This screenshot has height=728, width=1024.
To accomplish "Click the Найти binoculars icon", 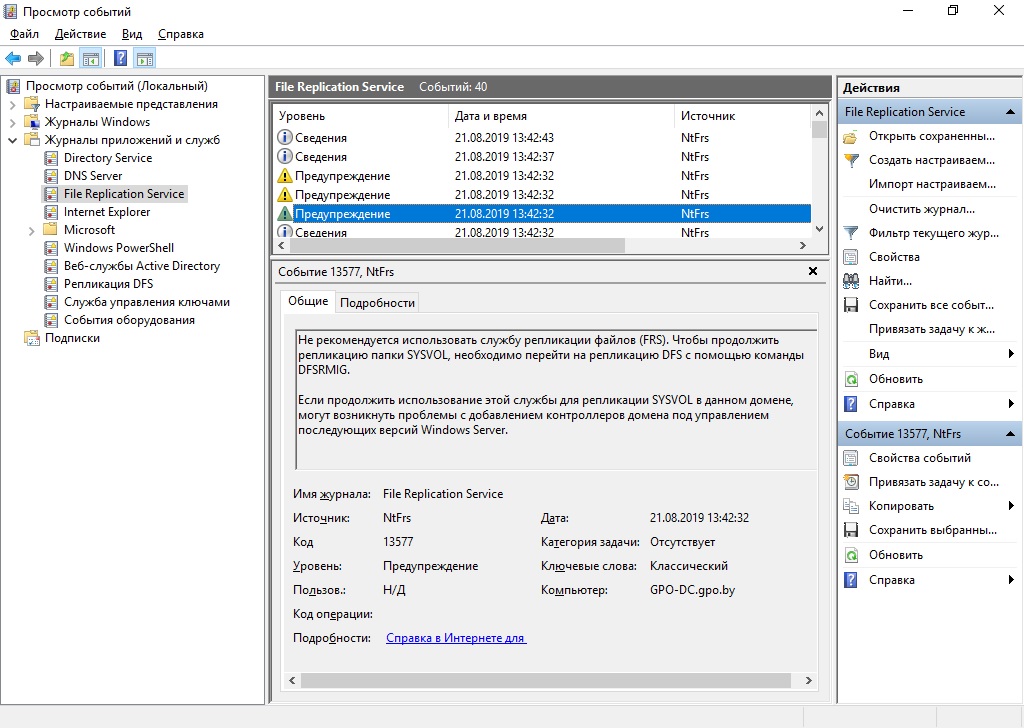I will [x=850, y=281].
